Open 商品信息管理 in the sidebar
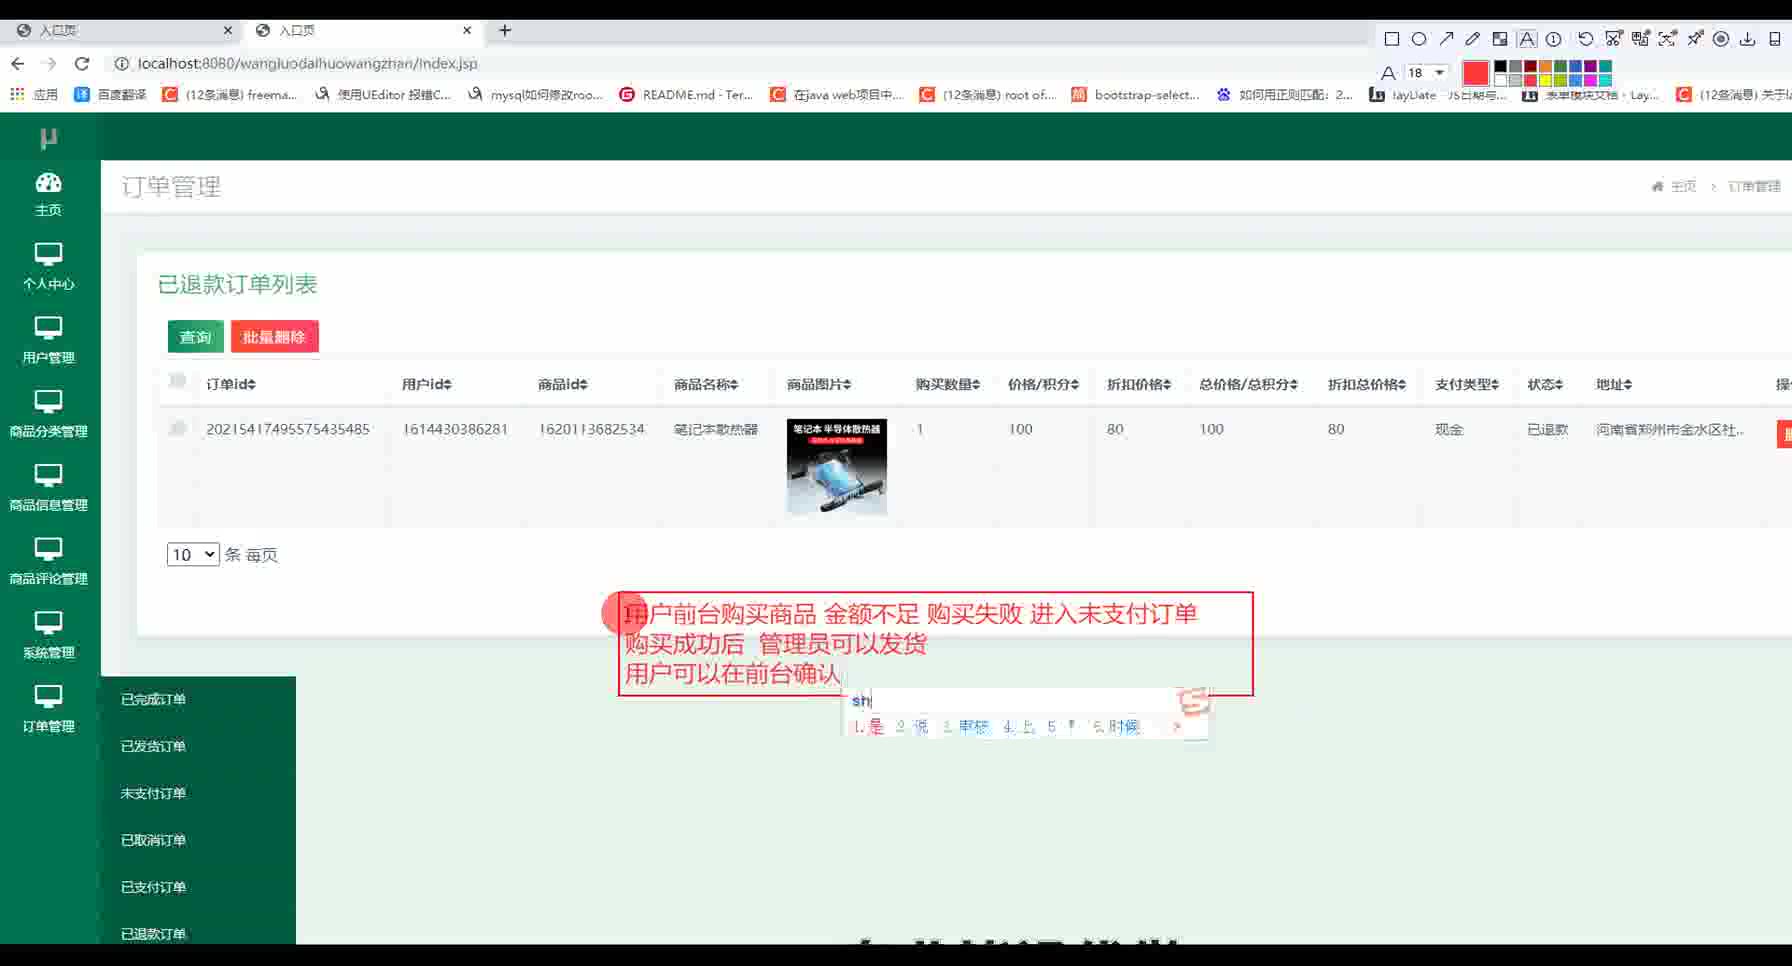Screen dimensions: 1792x966 pos(48,488)
